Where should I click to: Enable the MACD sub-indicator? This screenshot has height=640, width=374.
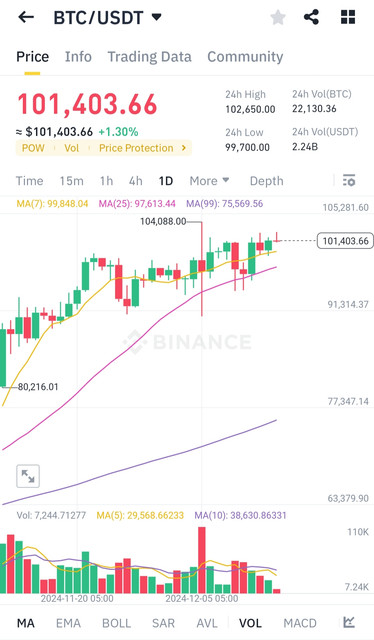(x=300, y=623)
